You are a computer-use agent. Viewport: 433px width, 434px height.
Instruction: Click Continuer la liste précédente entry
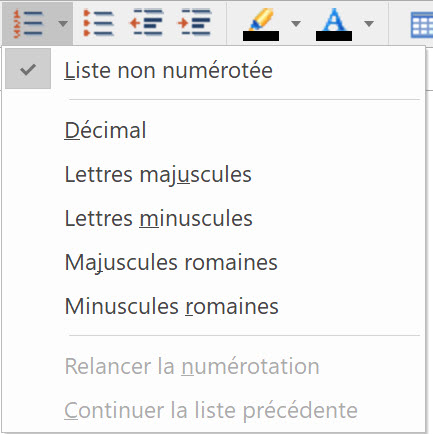tap(213, 410)
